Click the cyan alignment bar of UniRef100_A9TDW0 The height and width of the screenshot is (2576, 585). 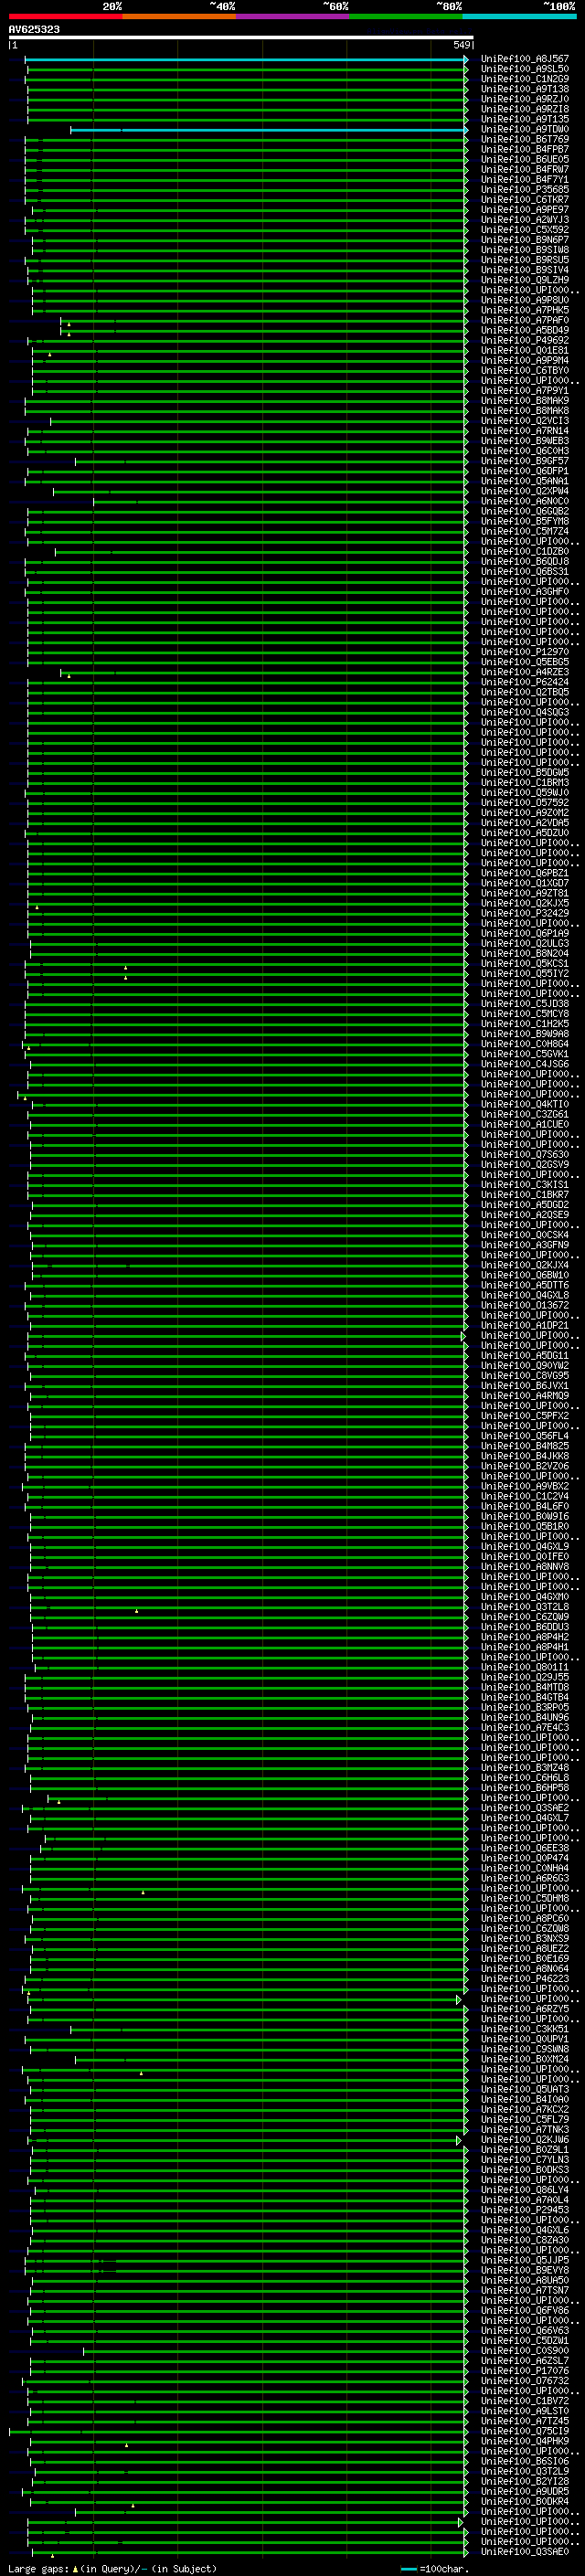pos(269,130)
